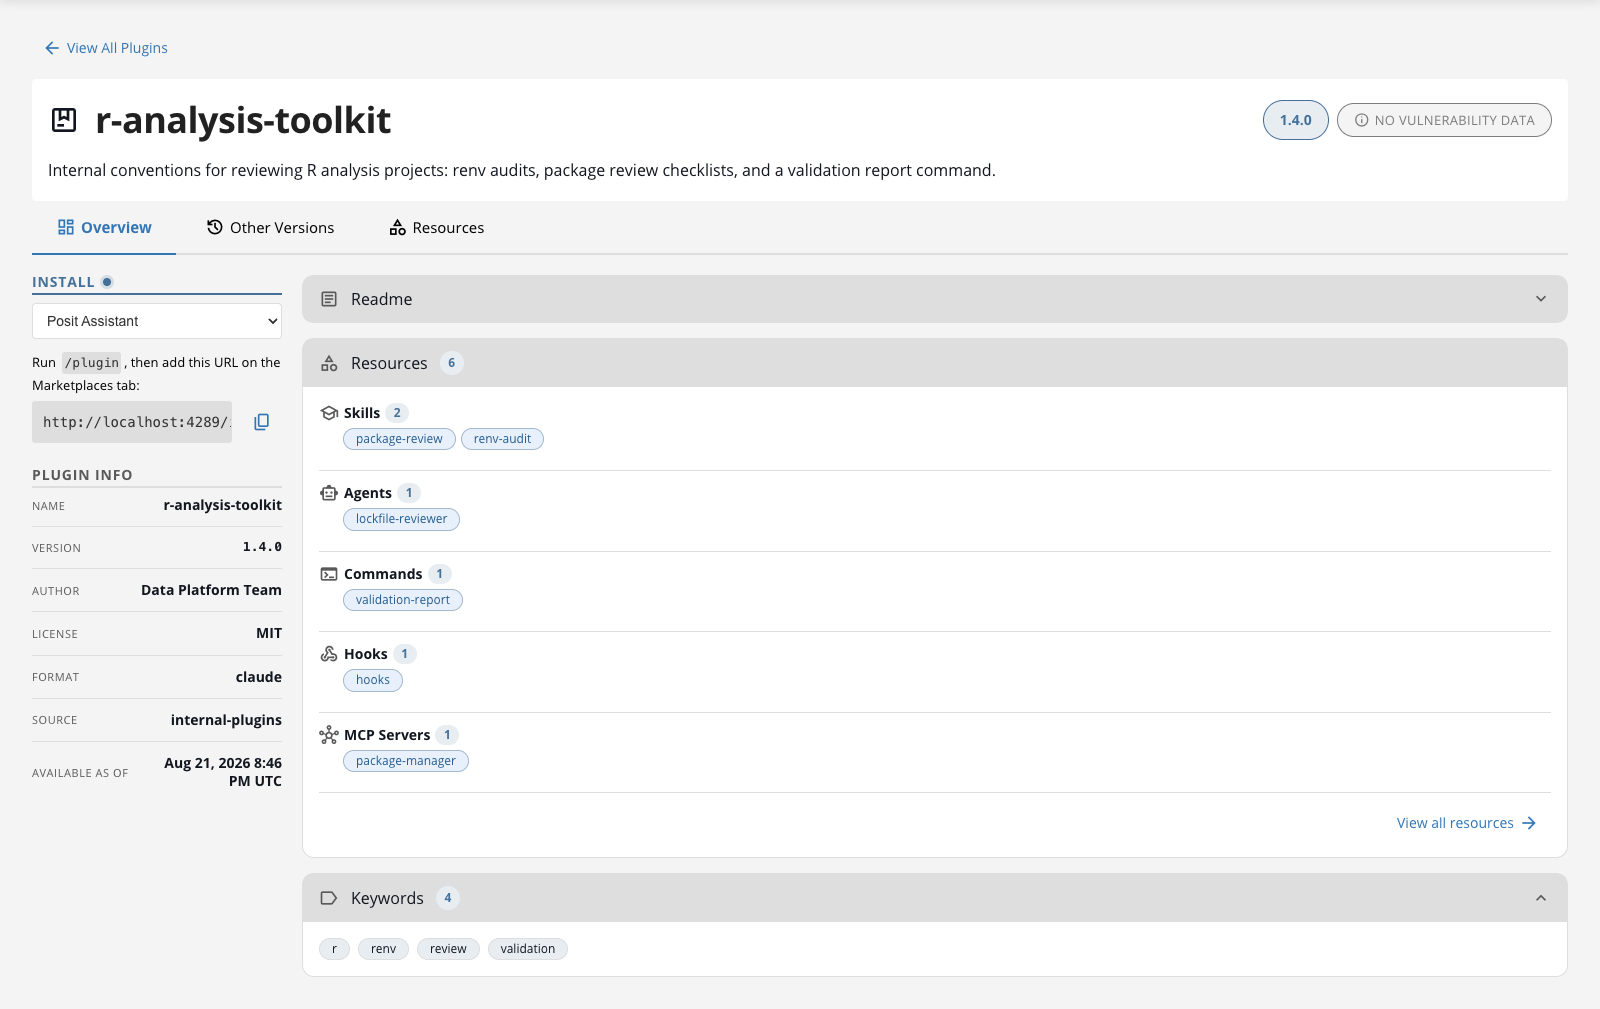Click the install info dot icon
The height and width of the screenshot is (1009, 1600).
click(x=107, y=282)
